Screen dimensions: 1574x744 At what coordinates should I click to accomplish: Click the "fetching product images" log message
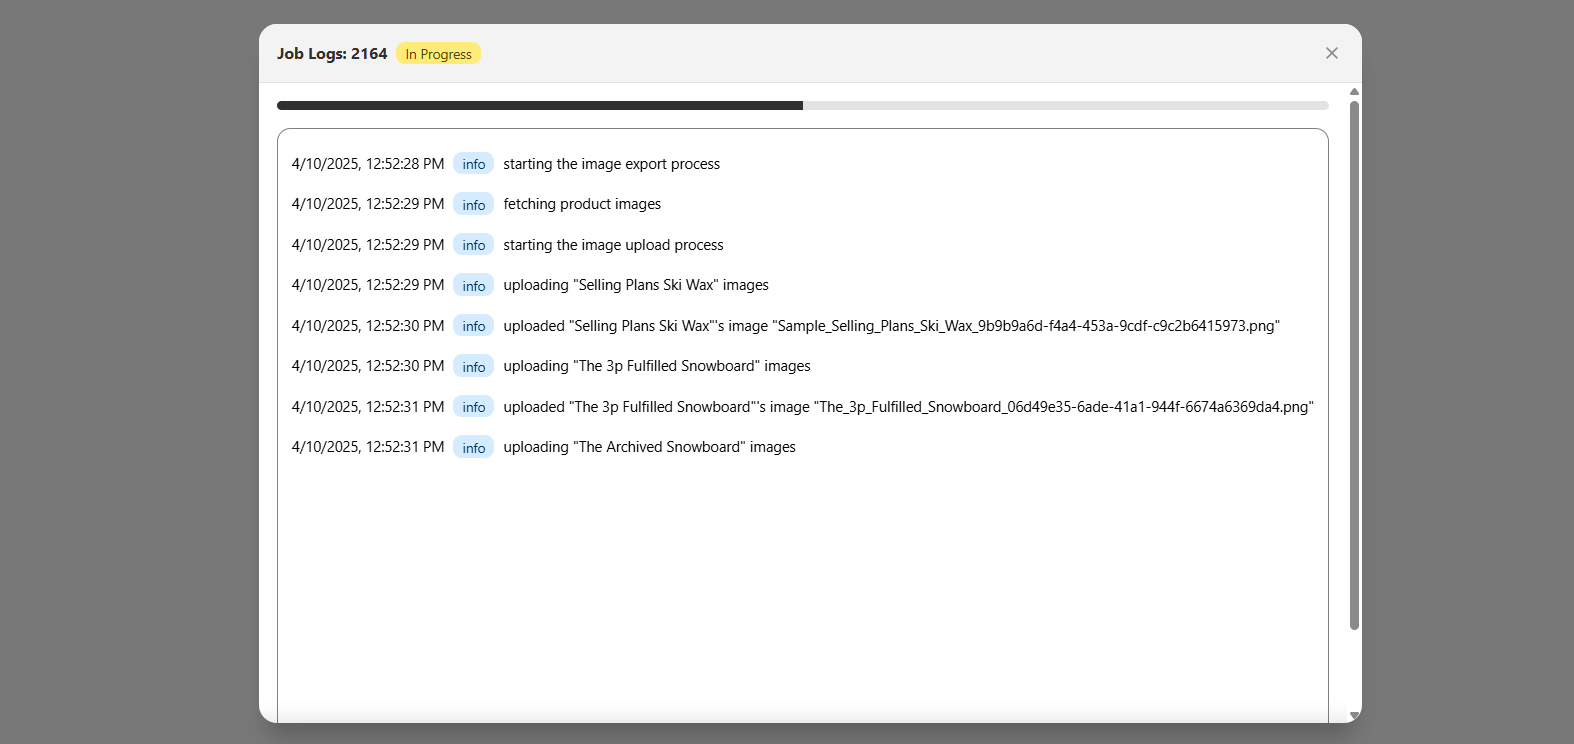pos(582,204)
